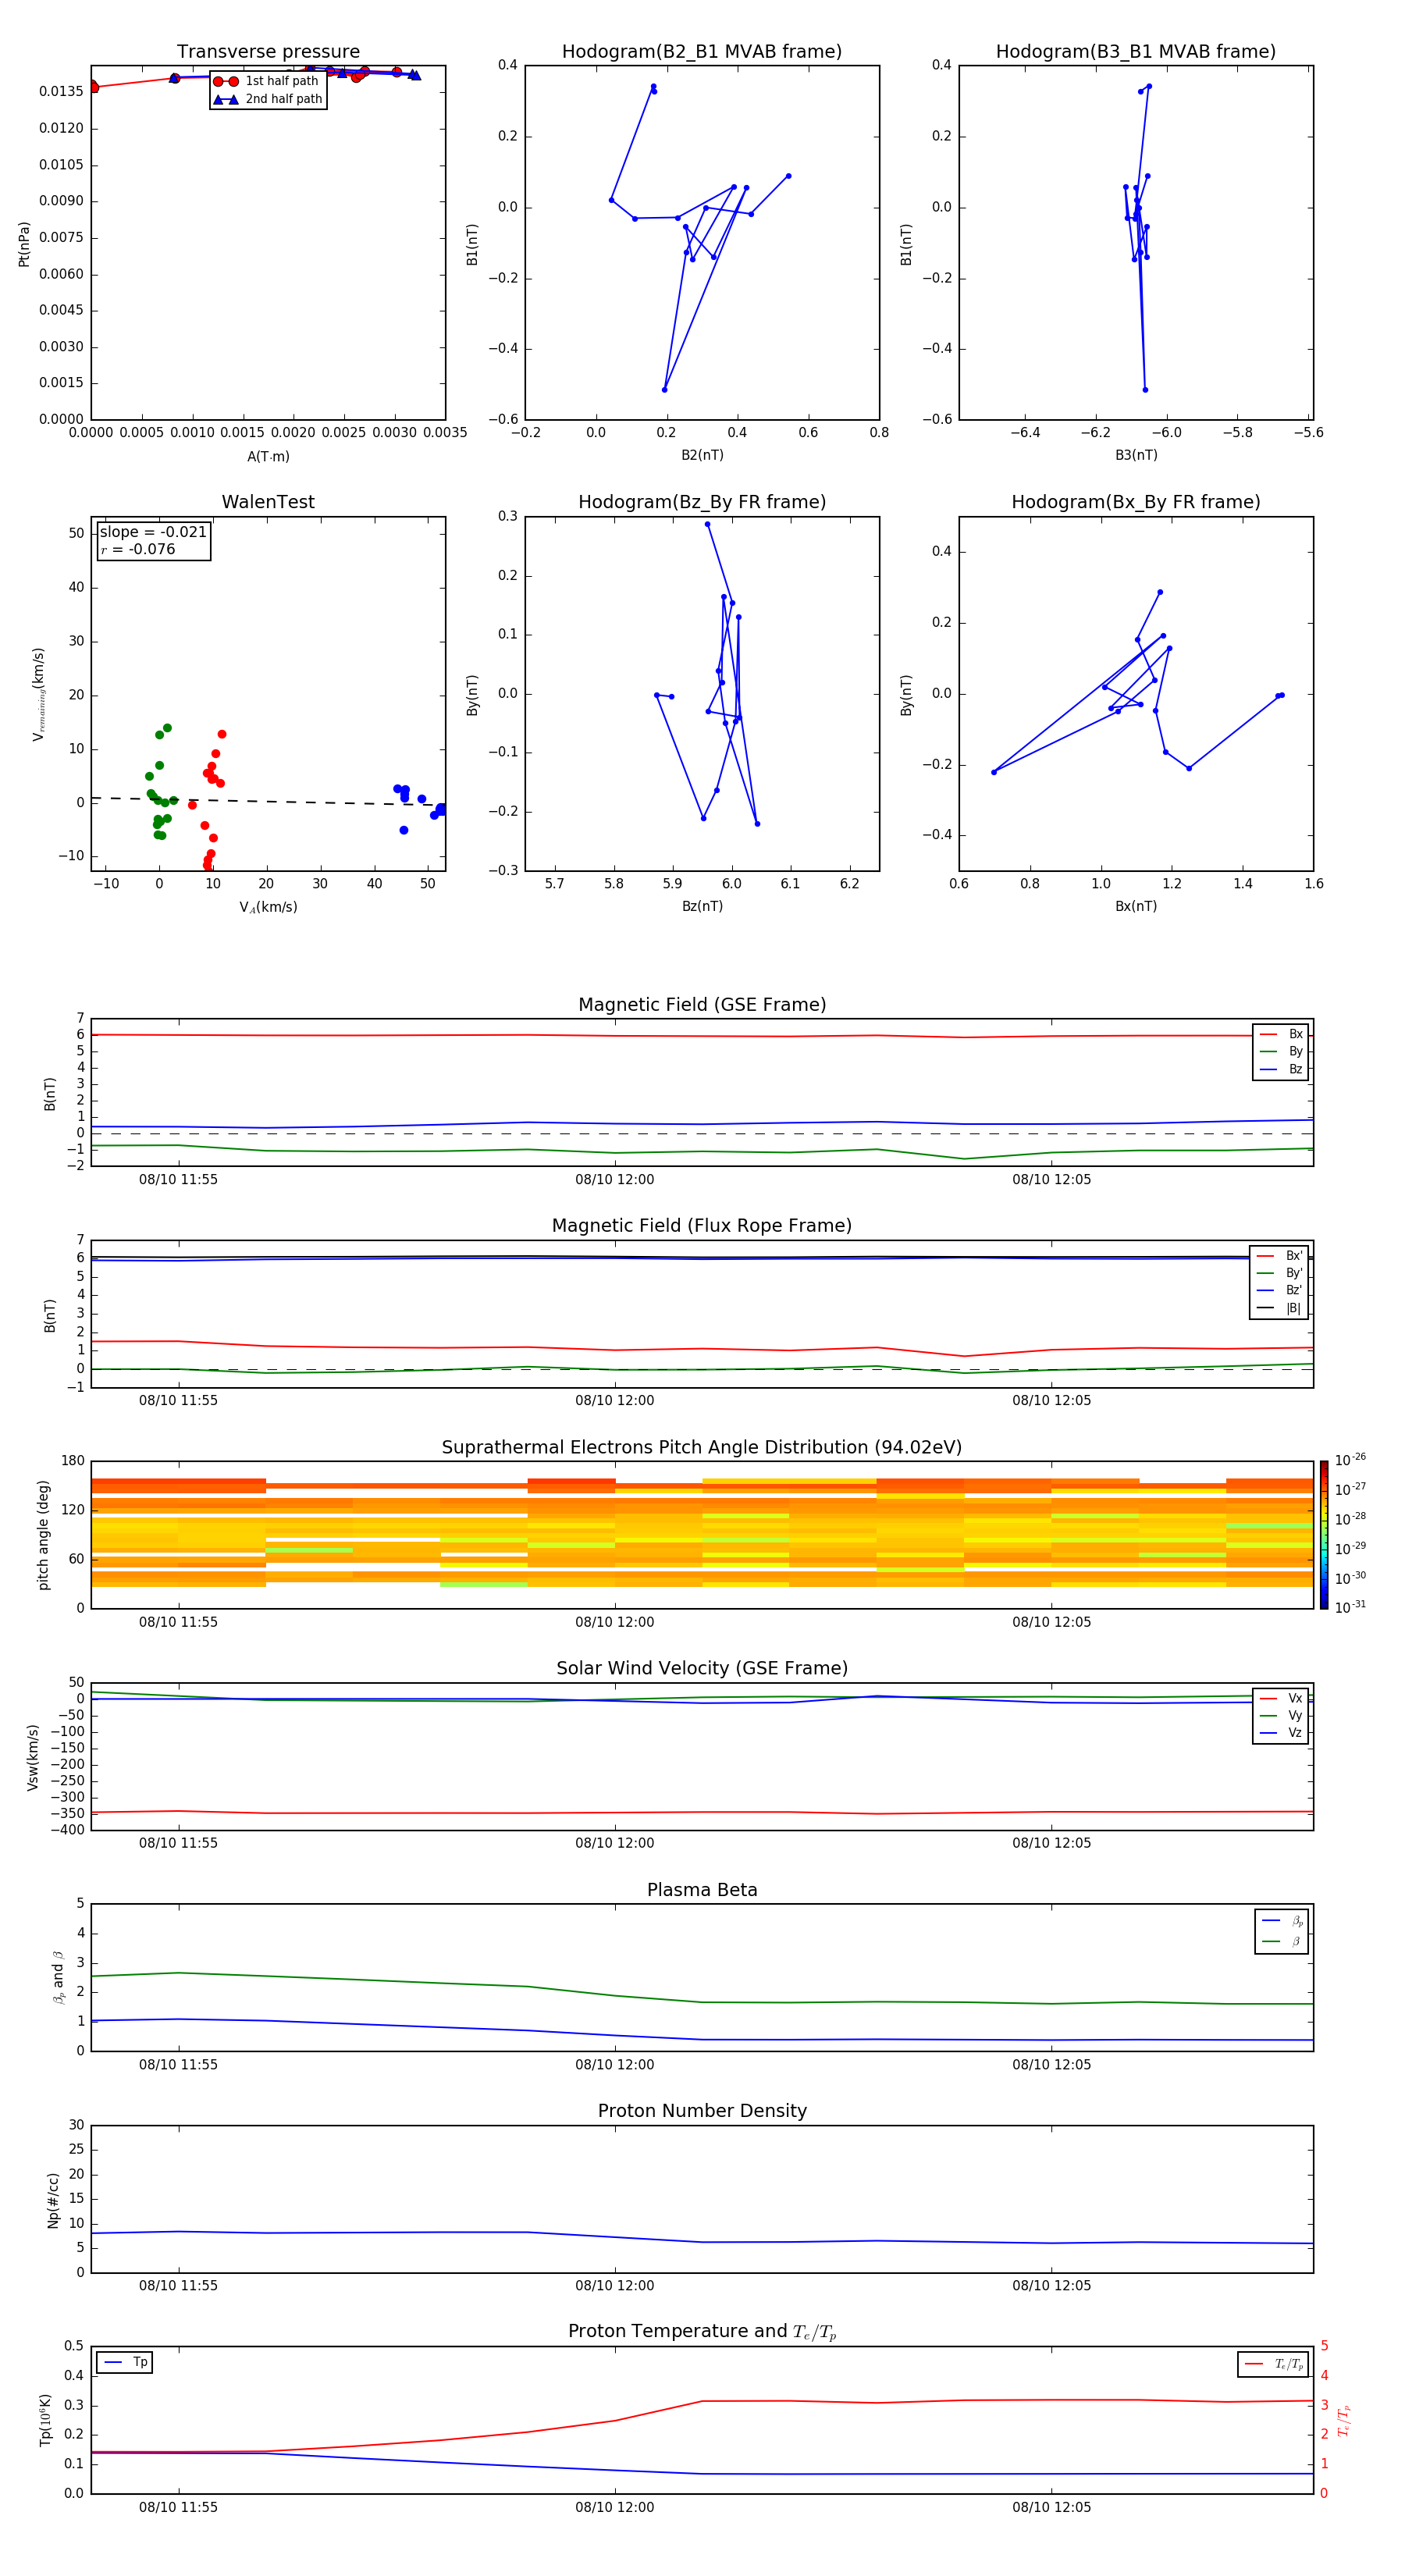Select the 'Hodogram(B2_B1 MVAB frame)' title
This screenshot has height=2576, width=1405.
(x=702, y=52)
